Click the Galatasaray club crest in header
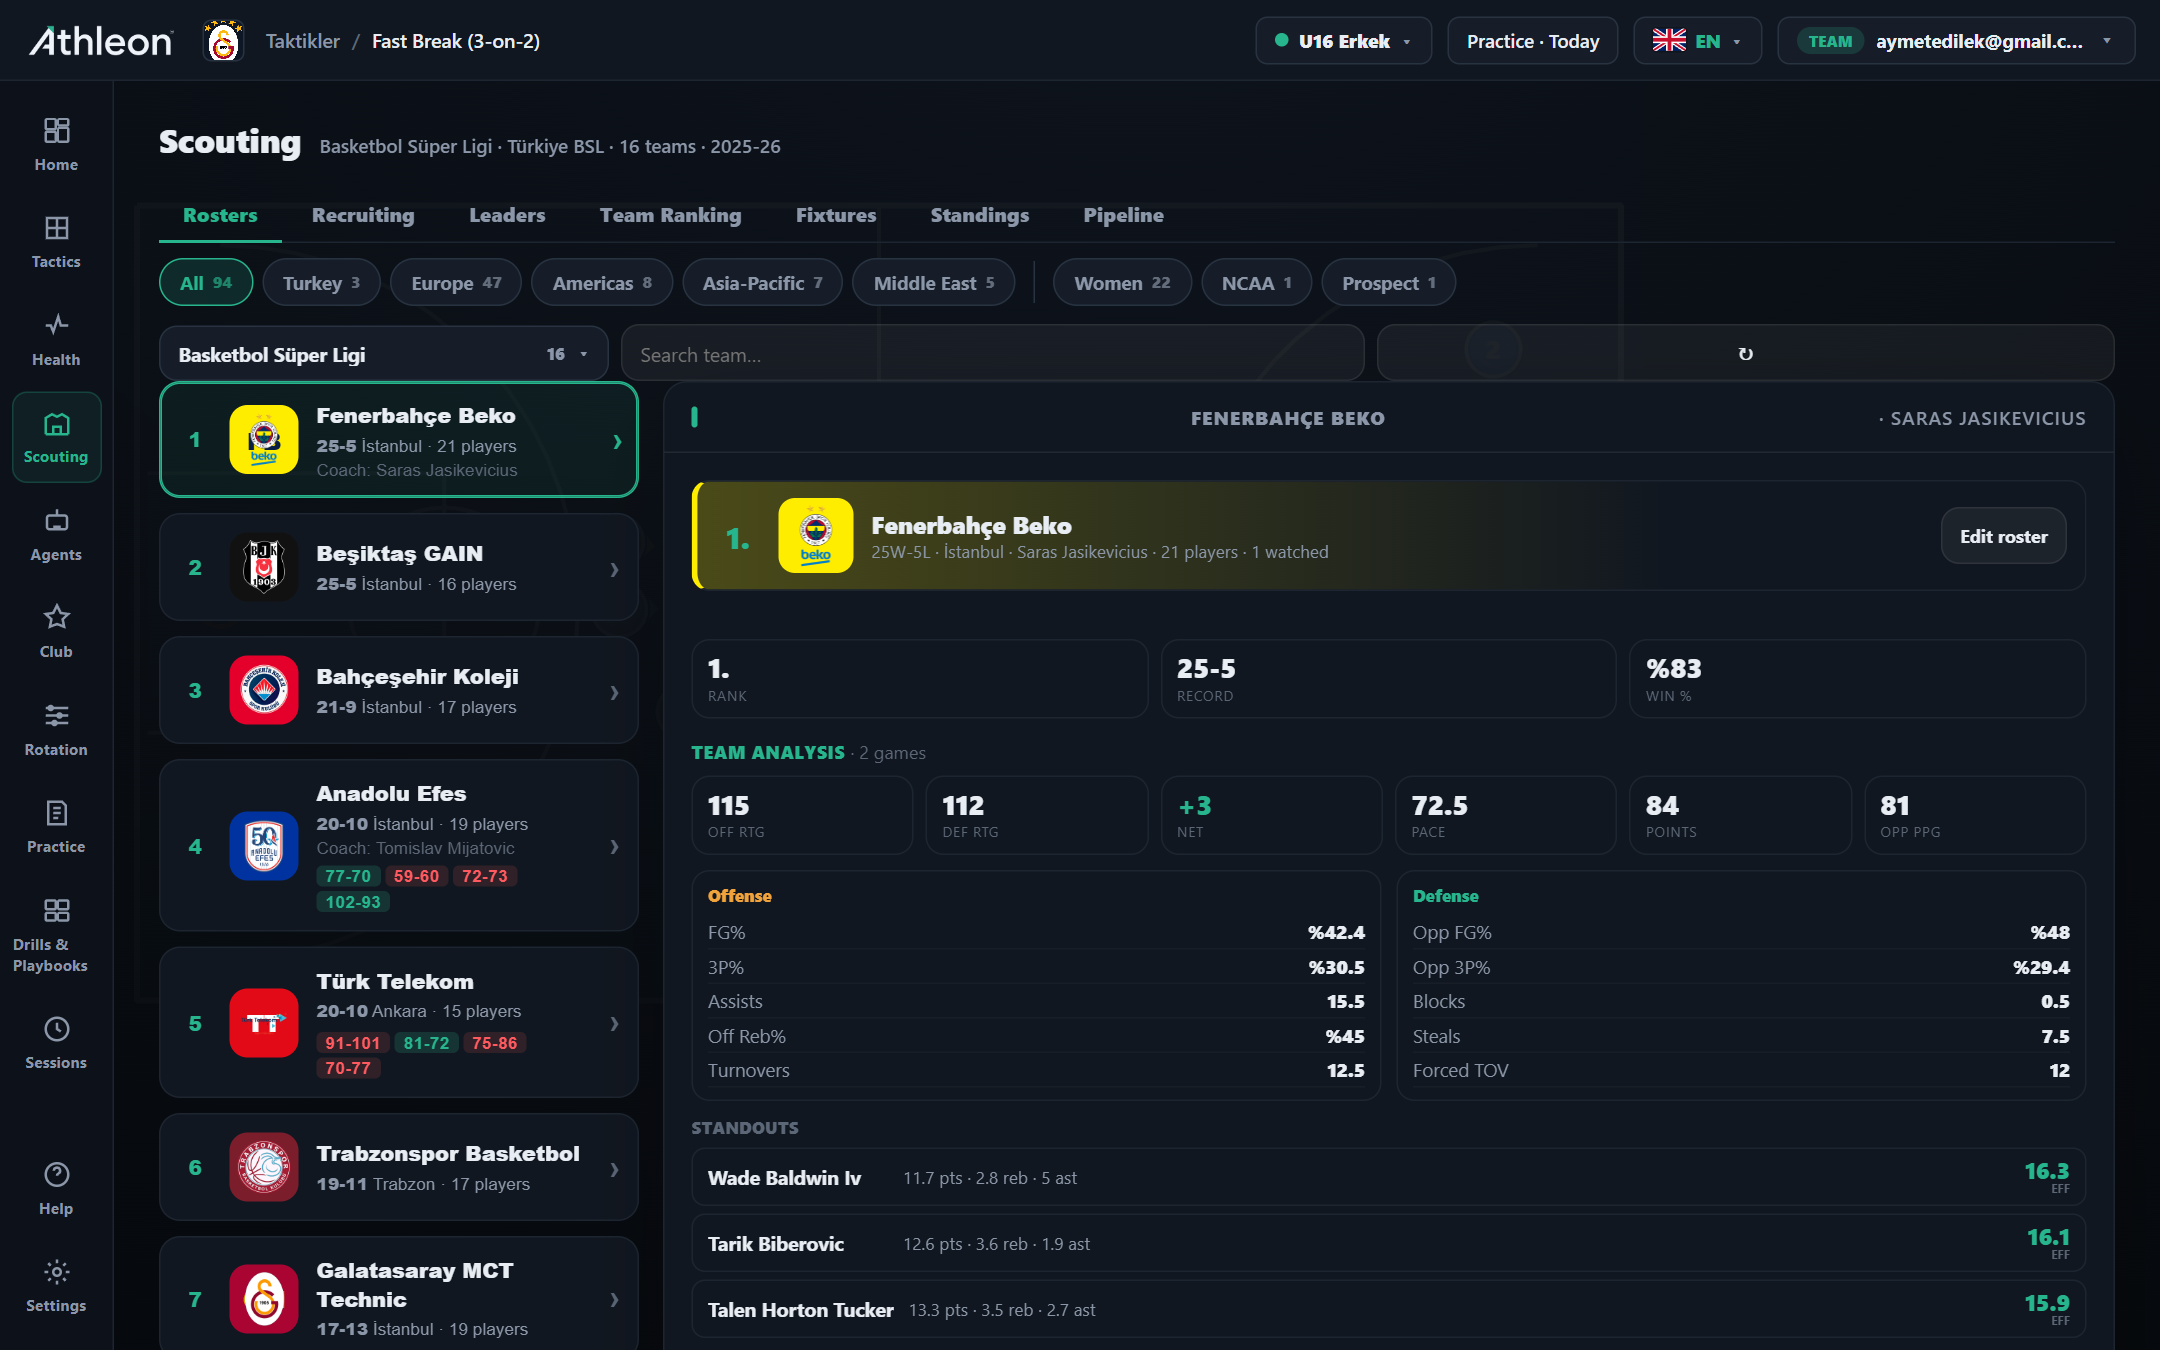 point(223,41)
